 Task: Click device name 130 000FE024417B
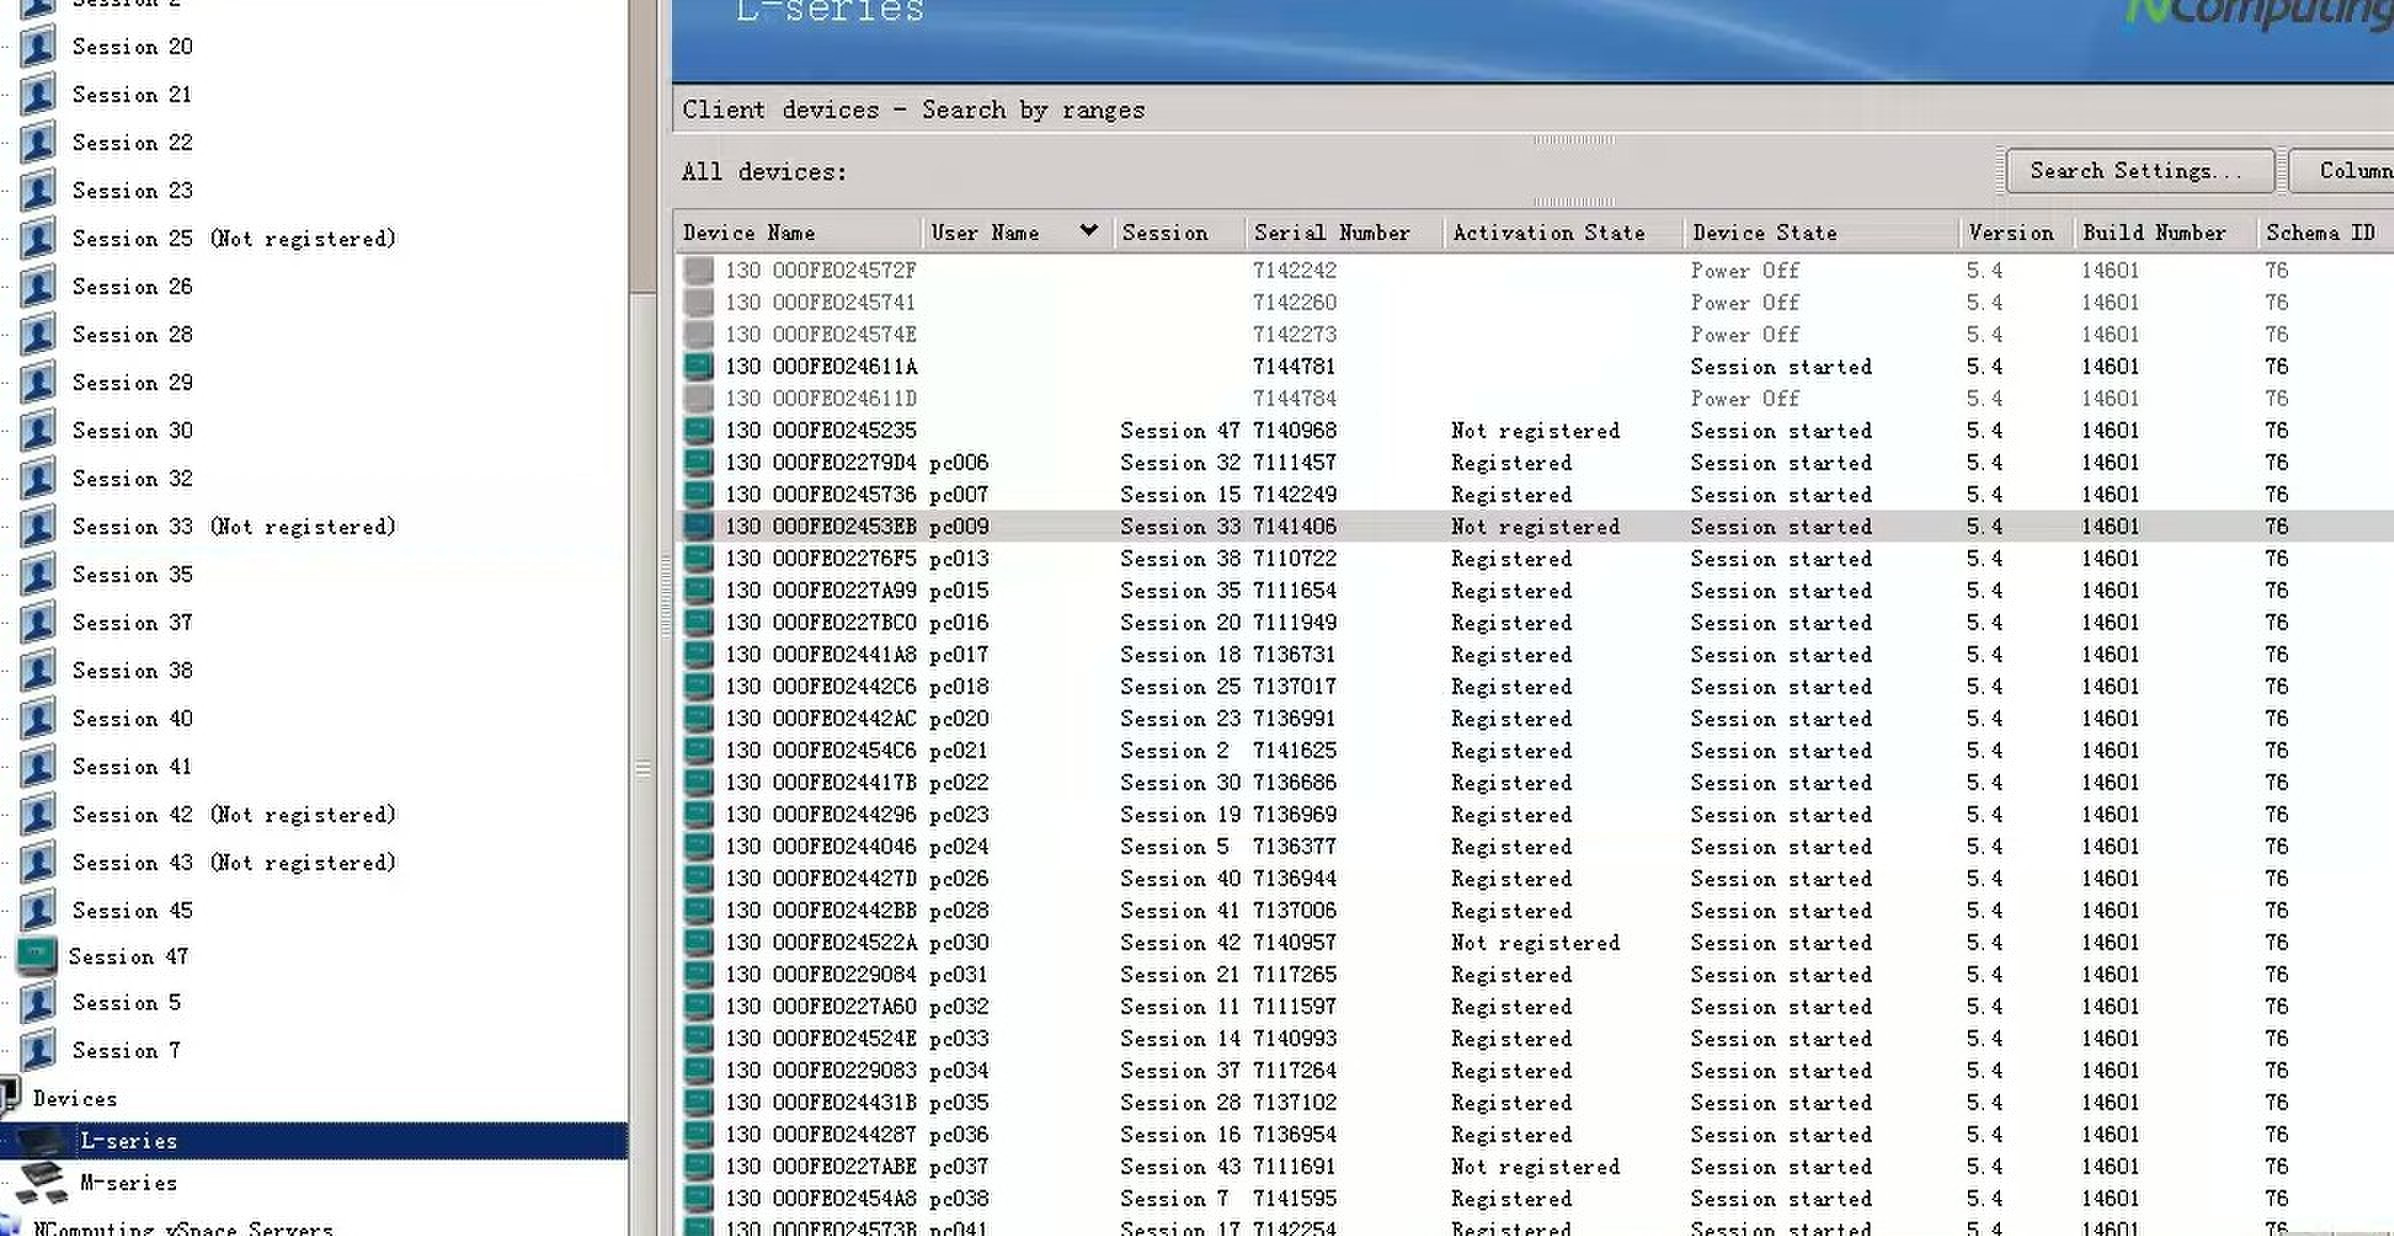click(821, 782)
